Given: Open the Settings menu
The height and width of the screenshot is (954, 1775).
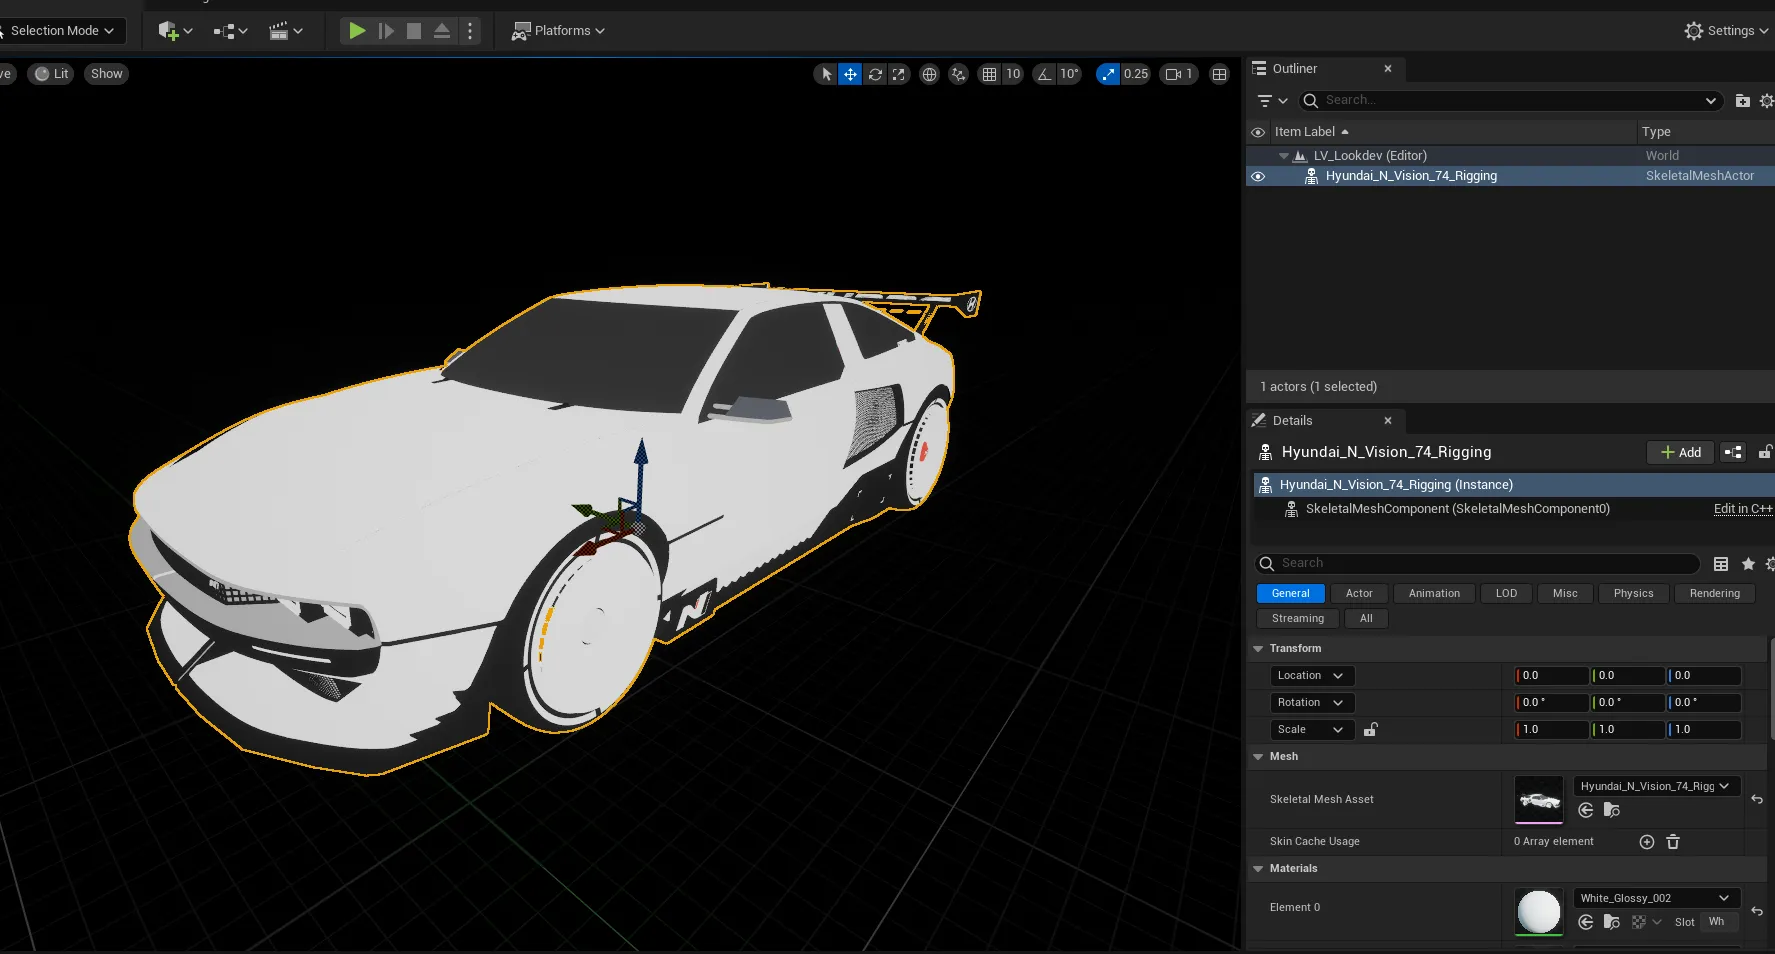Looking at the screenshot, I should click(1726, 31).
